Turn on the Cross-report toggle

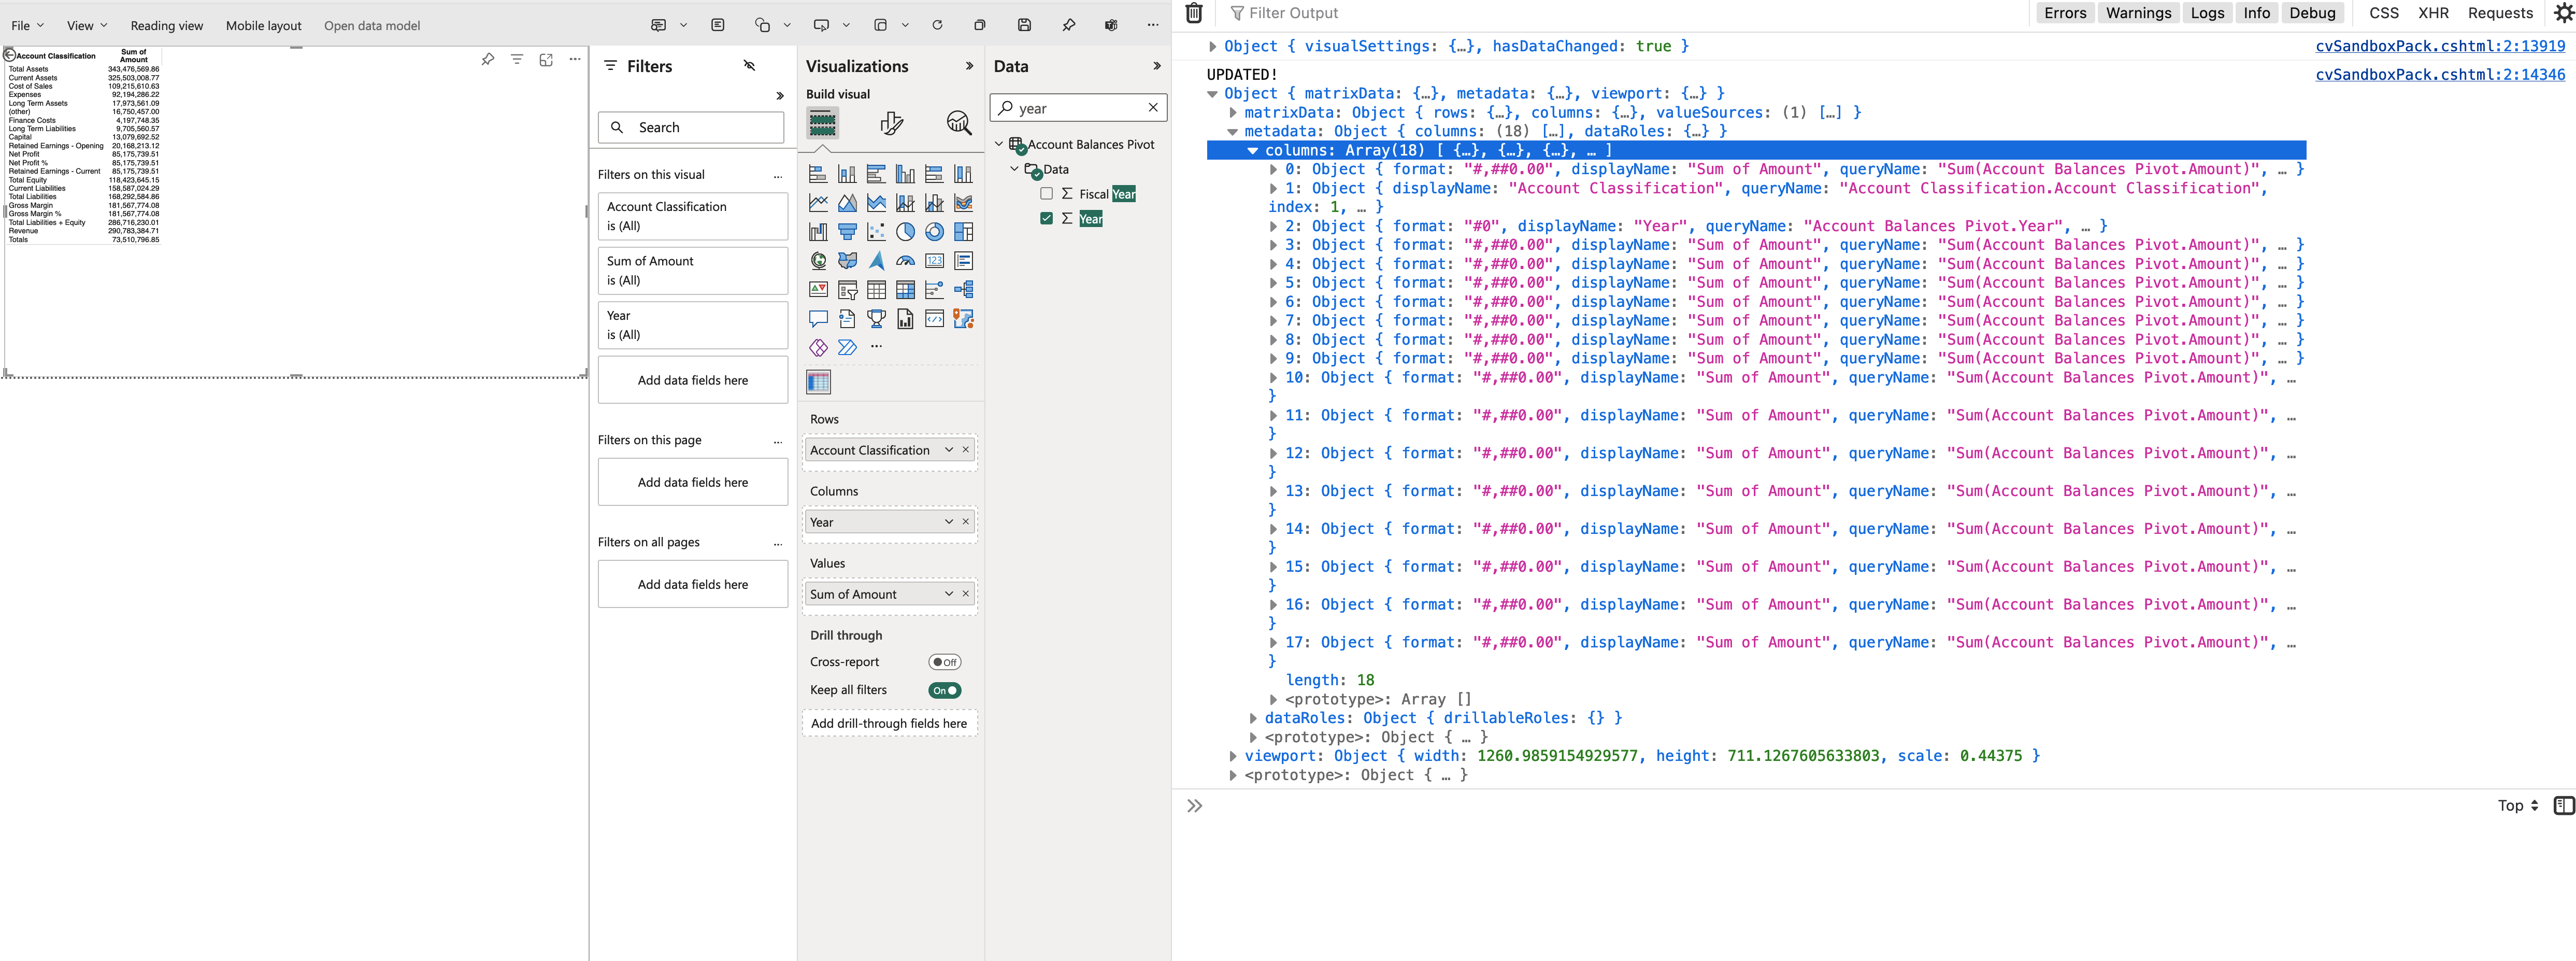tap(944, 661)
